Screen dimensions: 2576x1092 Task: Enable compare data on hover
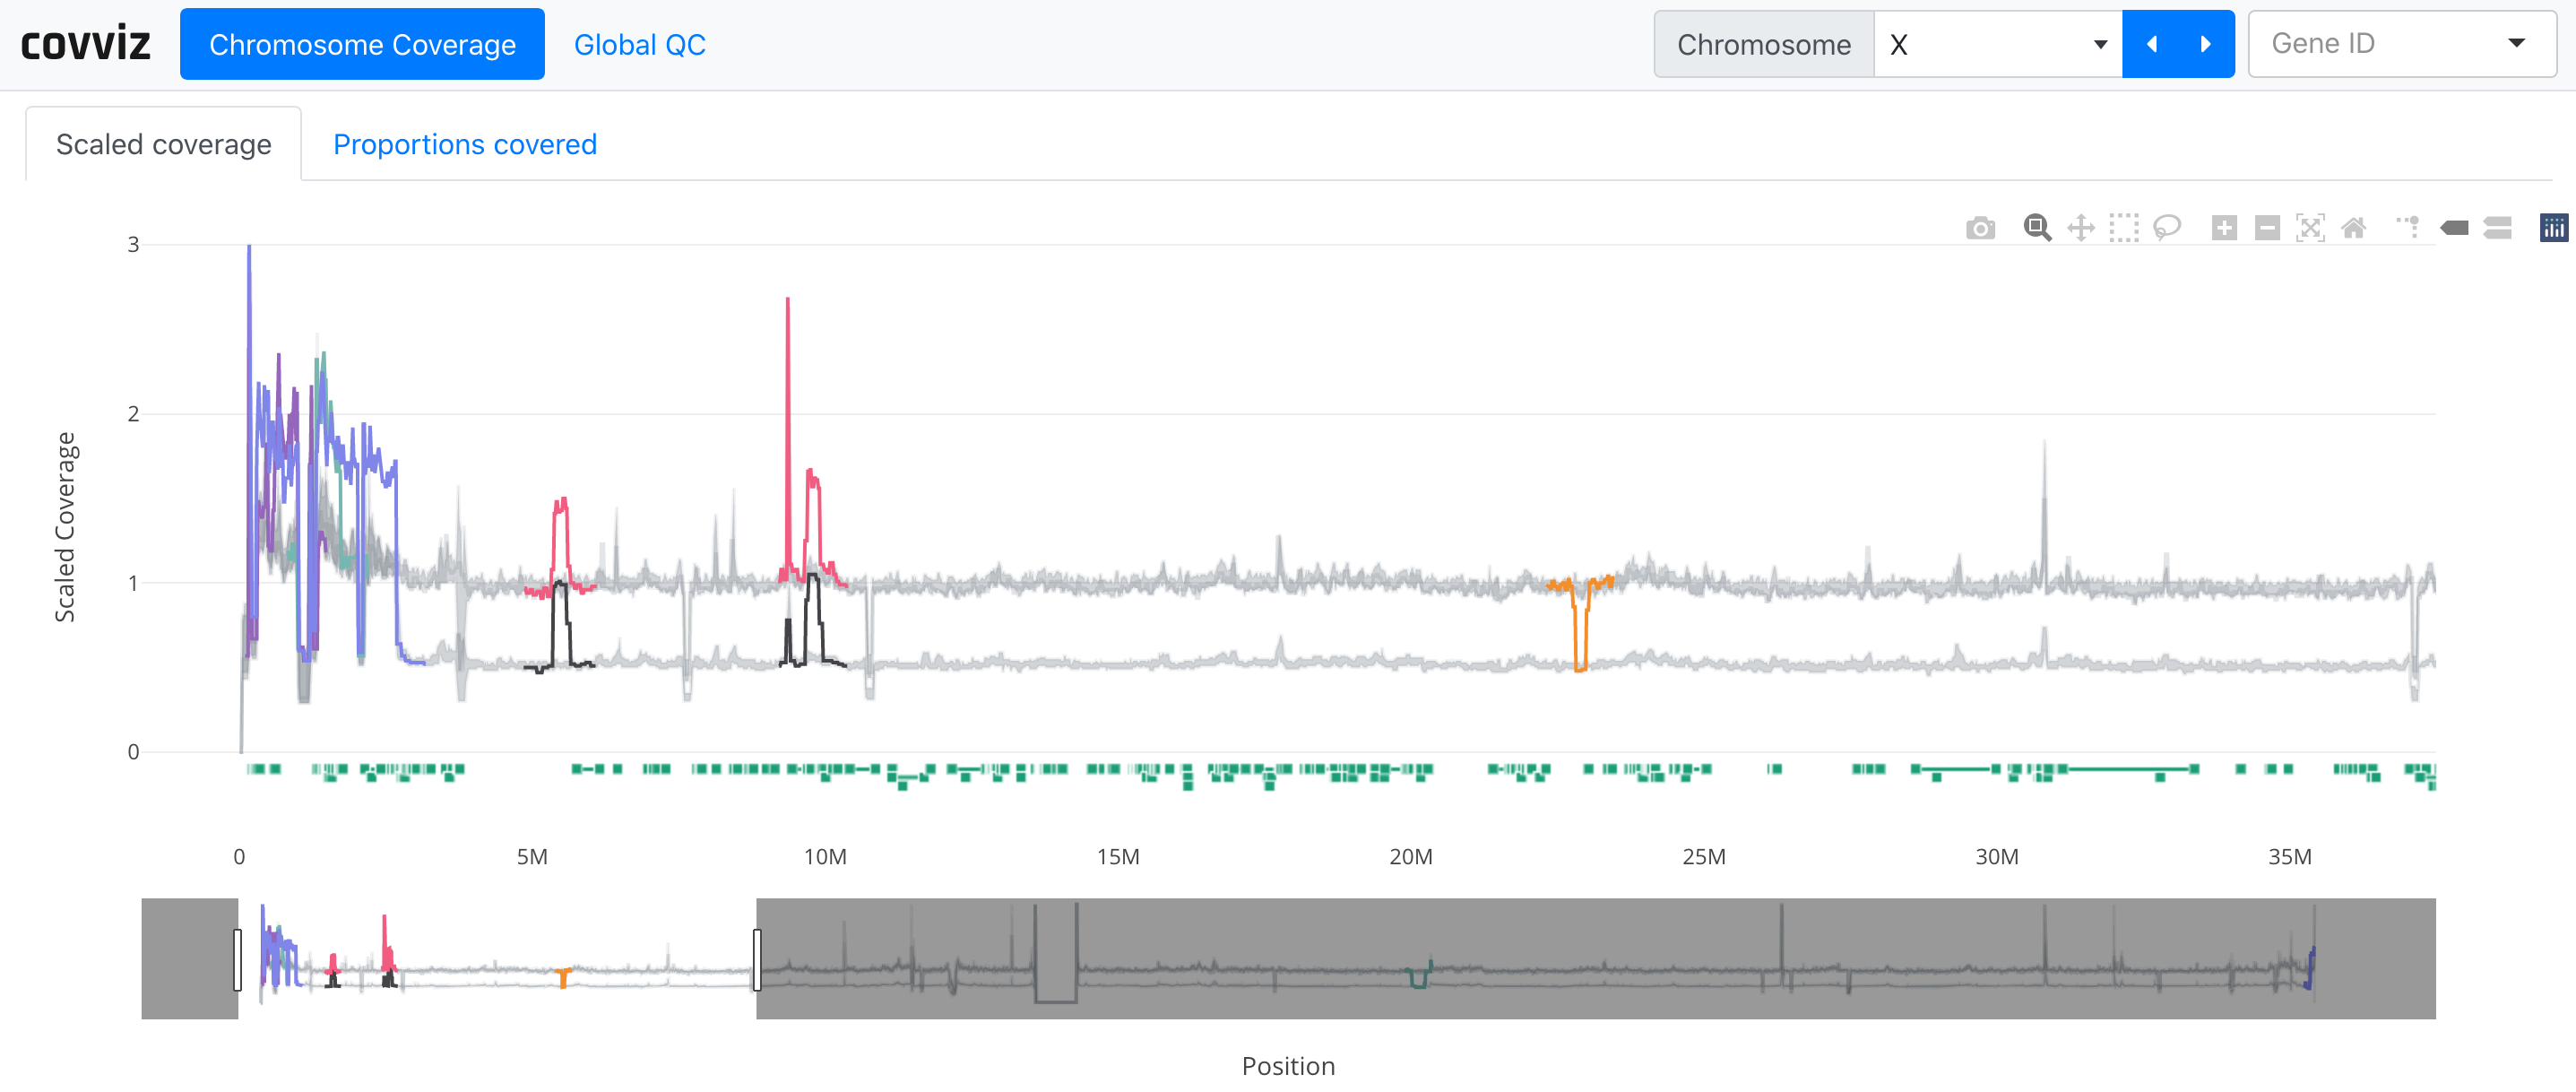(2498, 228)
